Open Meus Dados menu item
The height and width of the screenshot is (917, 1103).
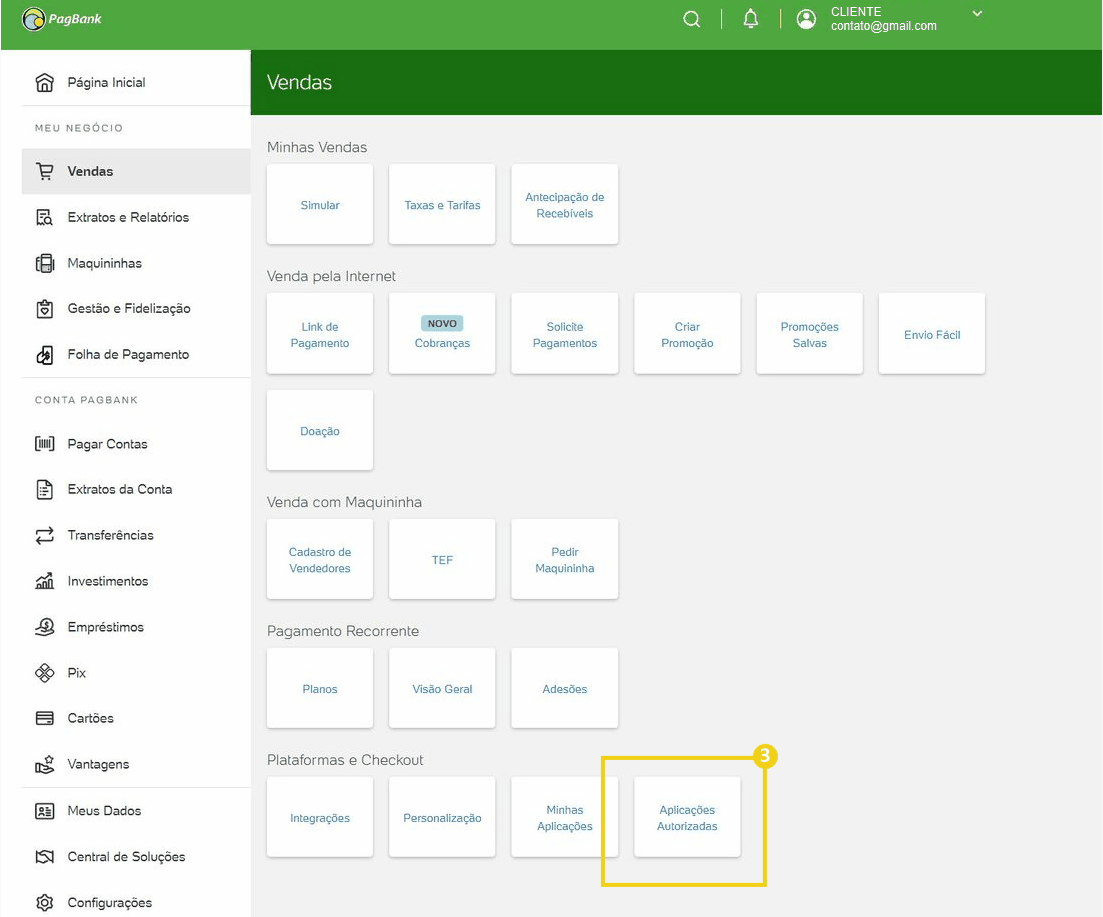pyautogui.click(x=136, y=811)
